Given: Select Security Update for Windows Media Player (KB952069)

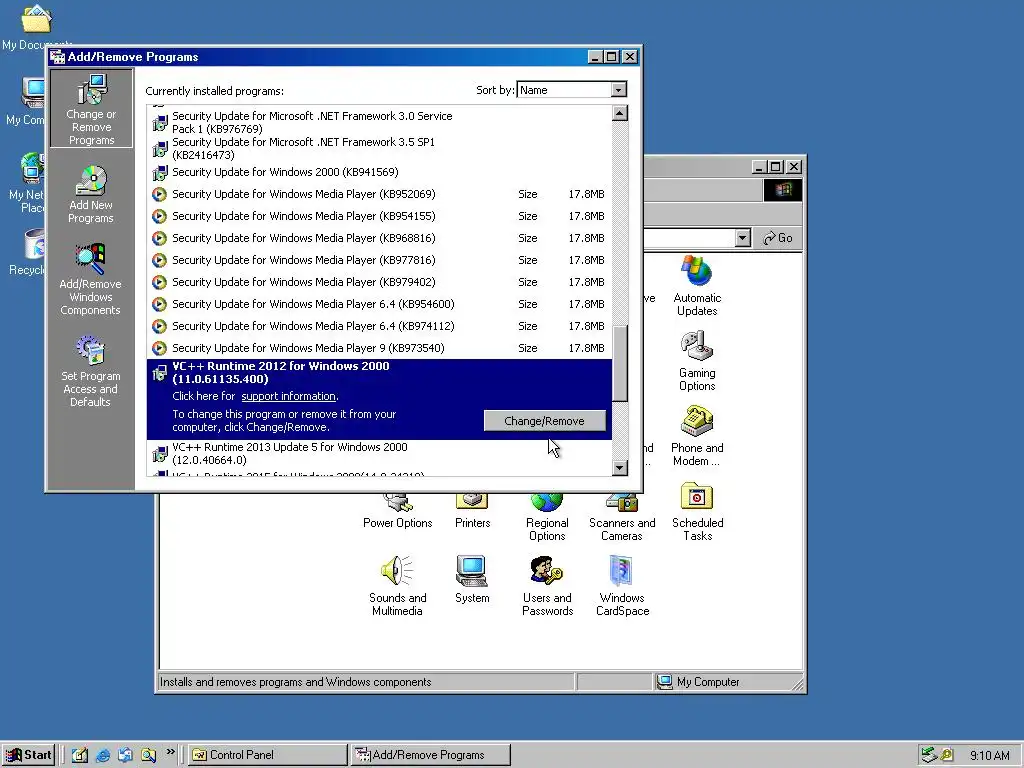Looking at the screenshot, I should [379, 194].
